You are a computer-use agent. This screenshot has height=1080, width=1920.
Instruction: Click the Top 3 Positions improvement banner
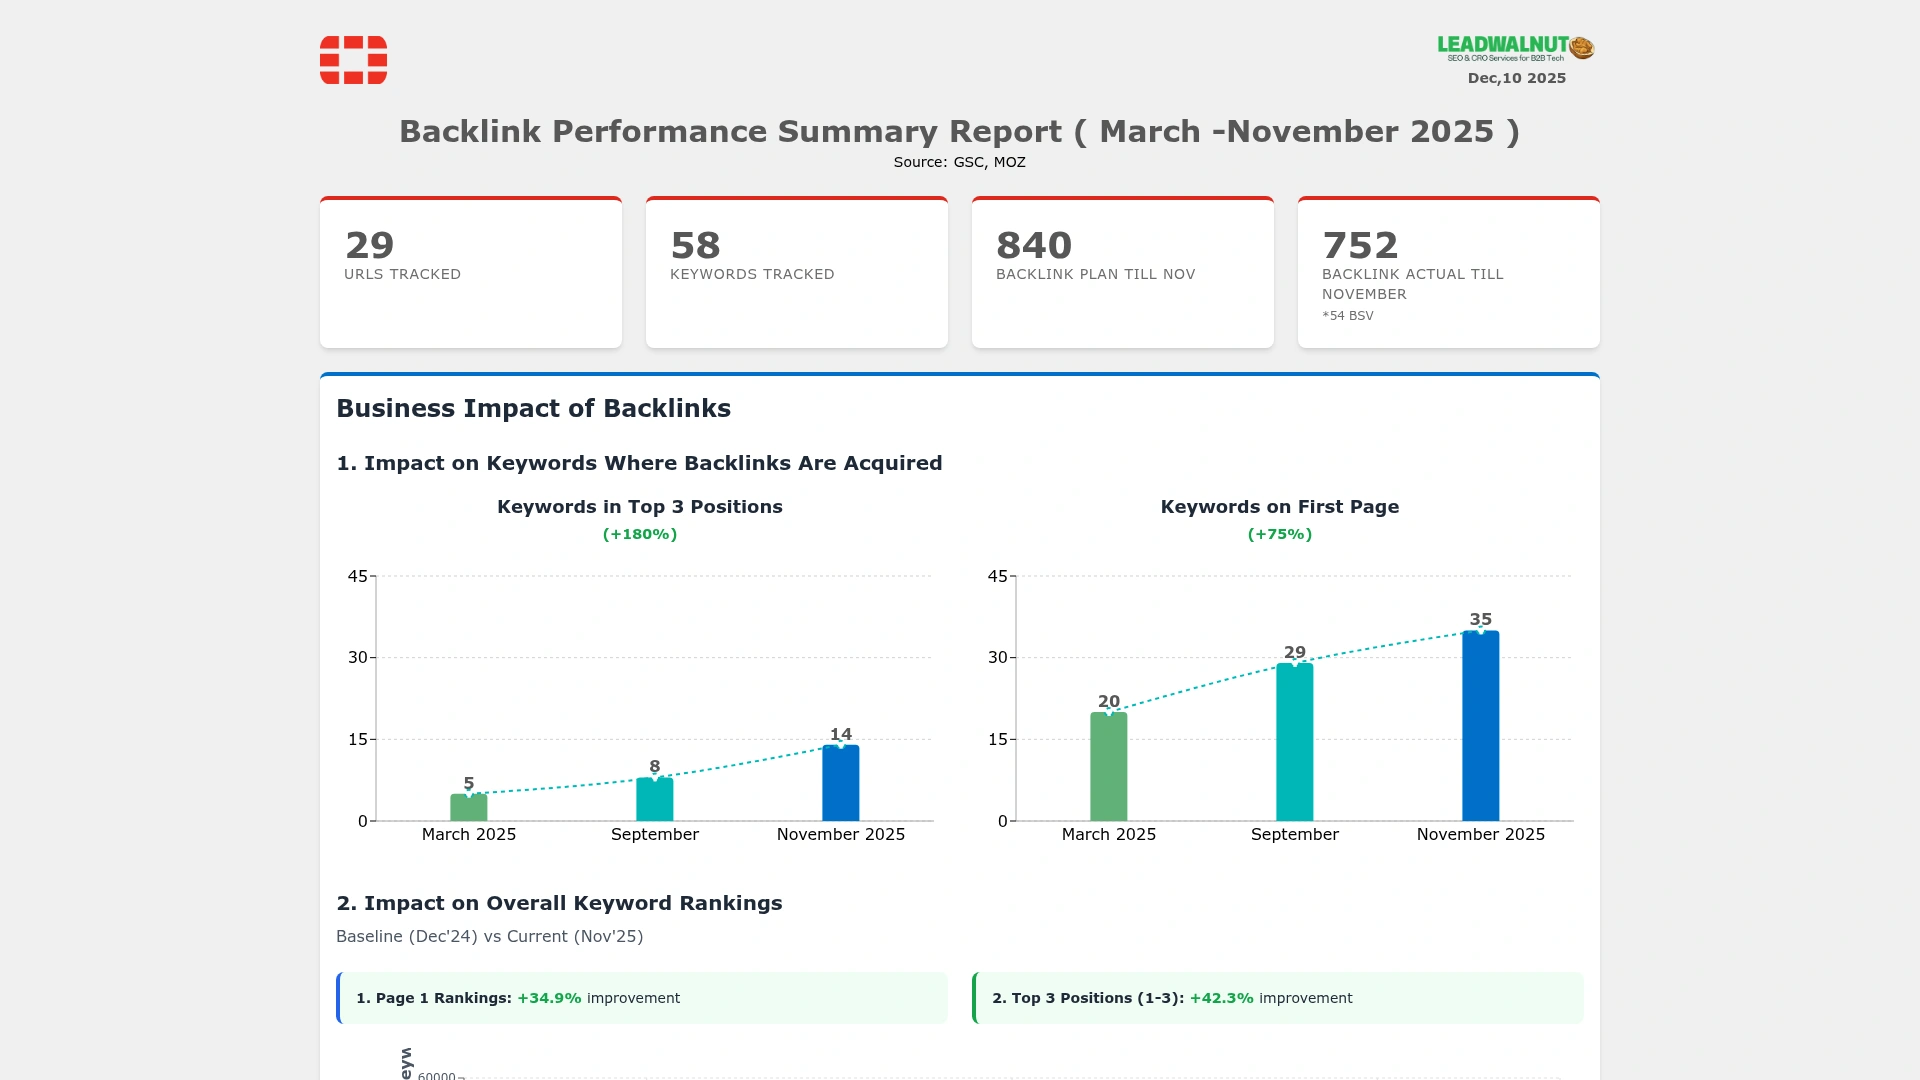1278,998
